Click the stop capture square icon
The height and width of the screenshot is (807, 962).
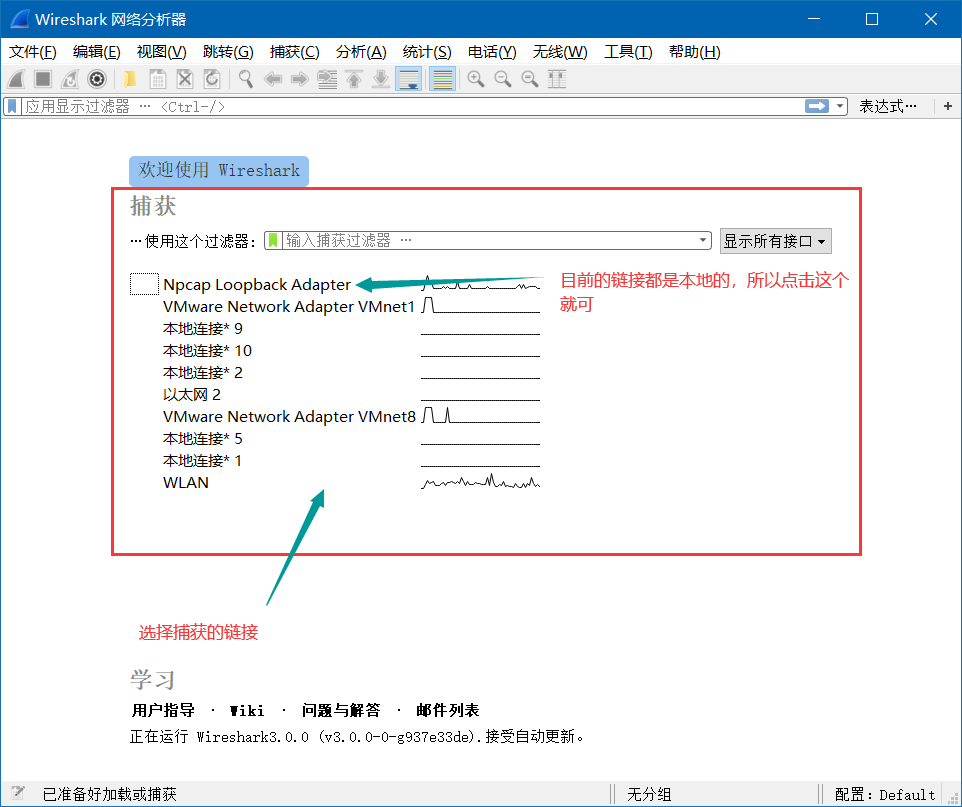point(43,79)
